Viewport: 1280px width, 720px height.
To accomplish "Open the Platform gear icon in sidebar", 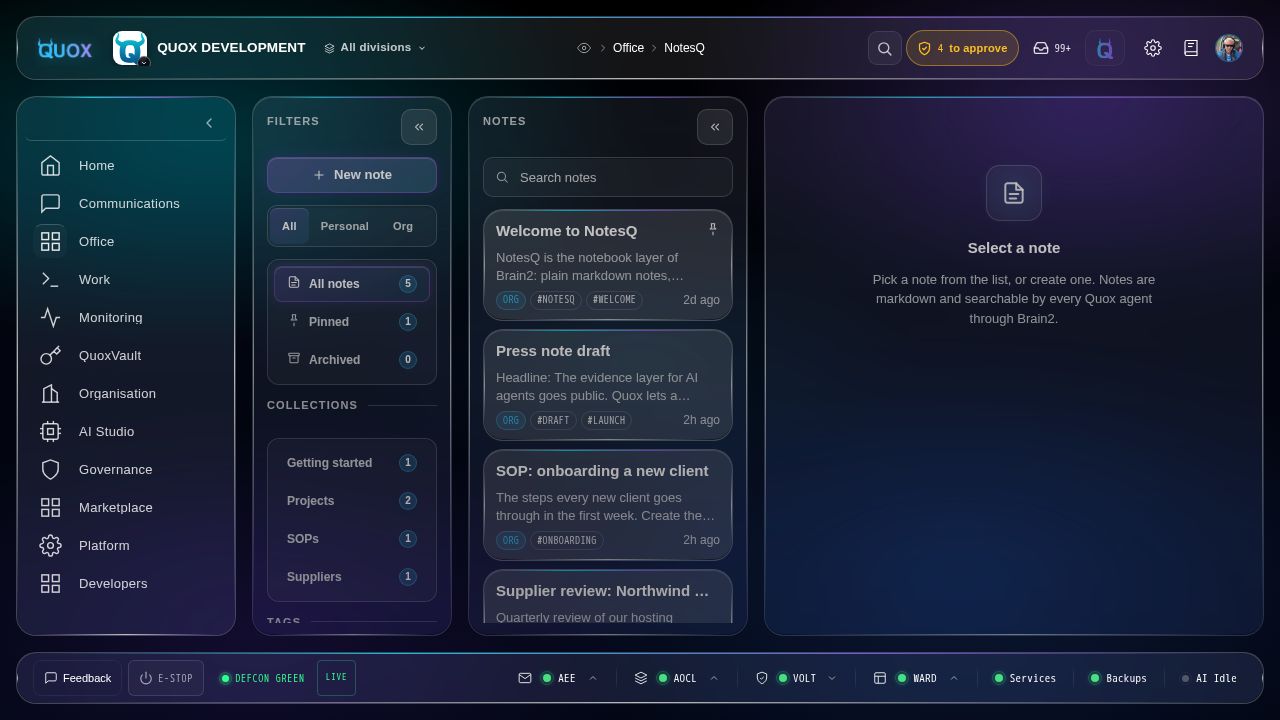I will click(x=50, y=546).
